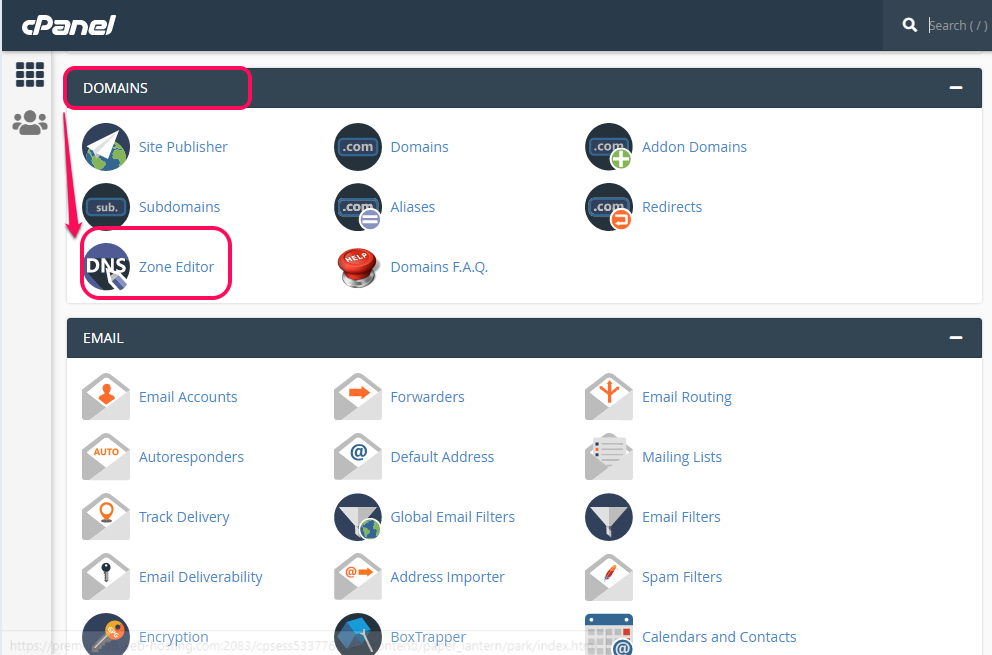This screenshot has height=655, width=992.
Task: Click the red Help button icon
Action: [357, 267]
